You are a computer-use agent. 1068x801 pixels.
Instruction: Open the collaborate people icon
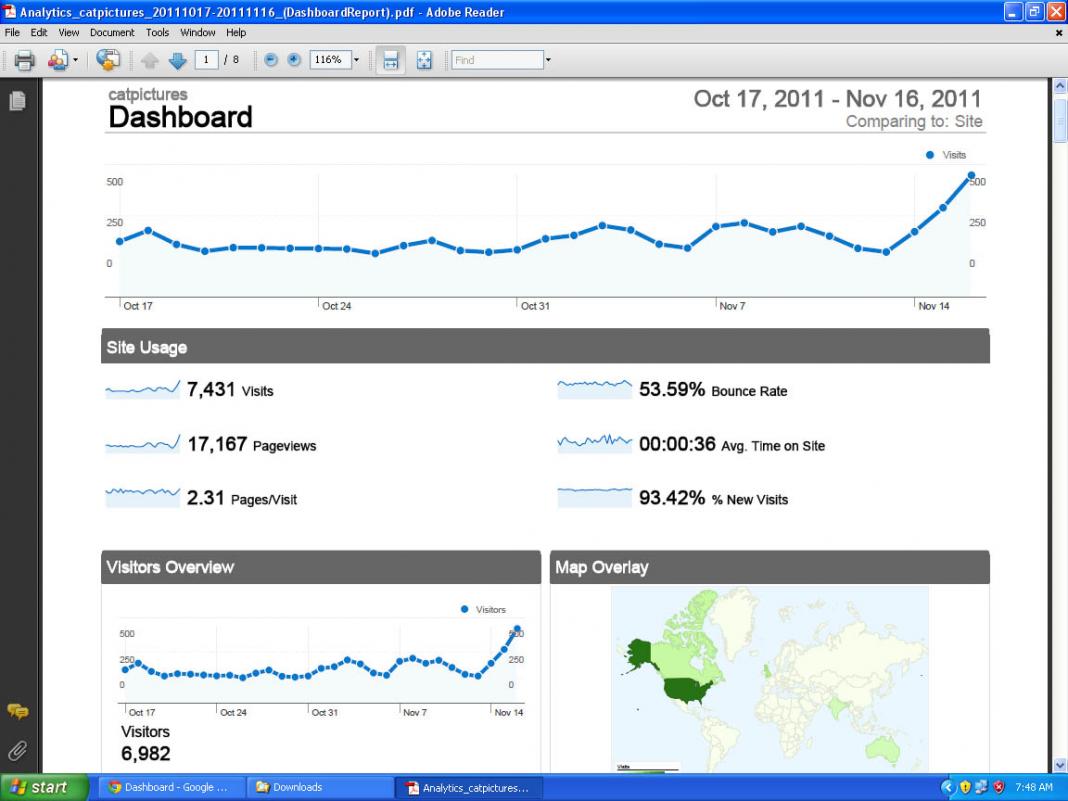[57, 61]
